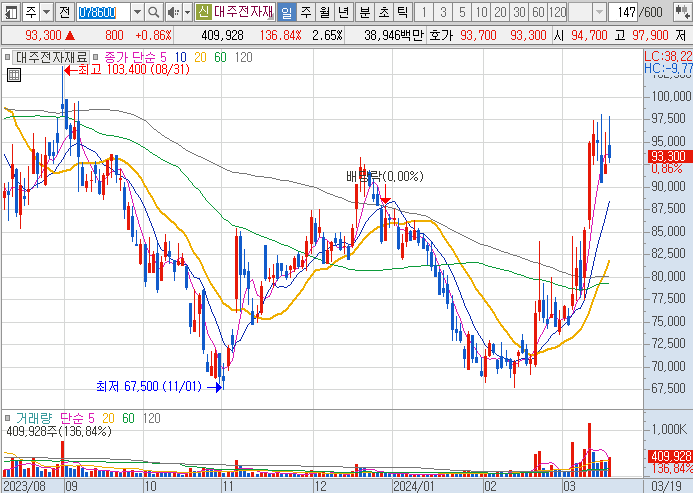Switch to the 년 yearly chart tab

[x=343, y=12]
